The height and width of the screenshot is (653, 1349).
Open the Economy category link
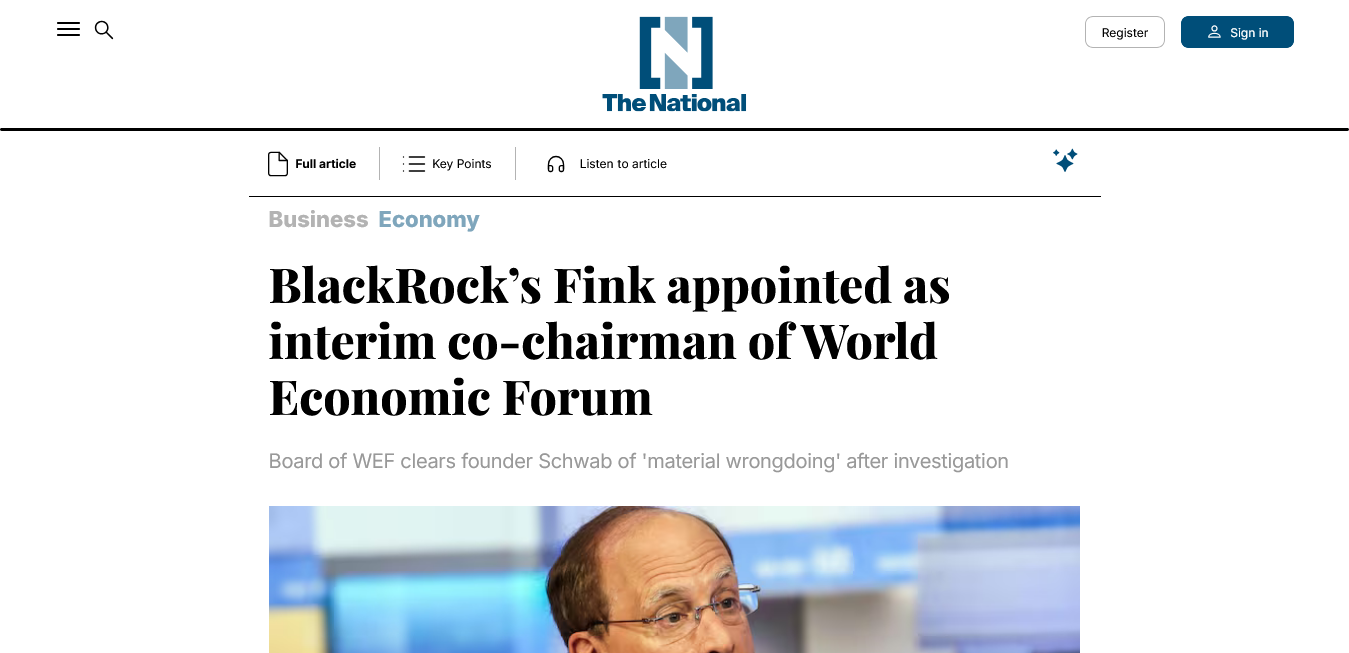[x=428, y=220]
